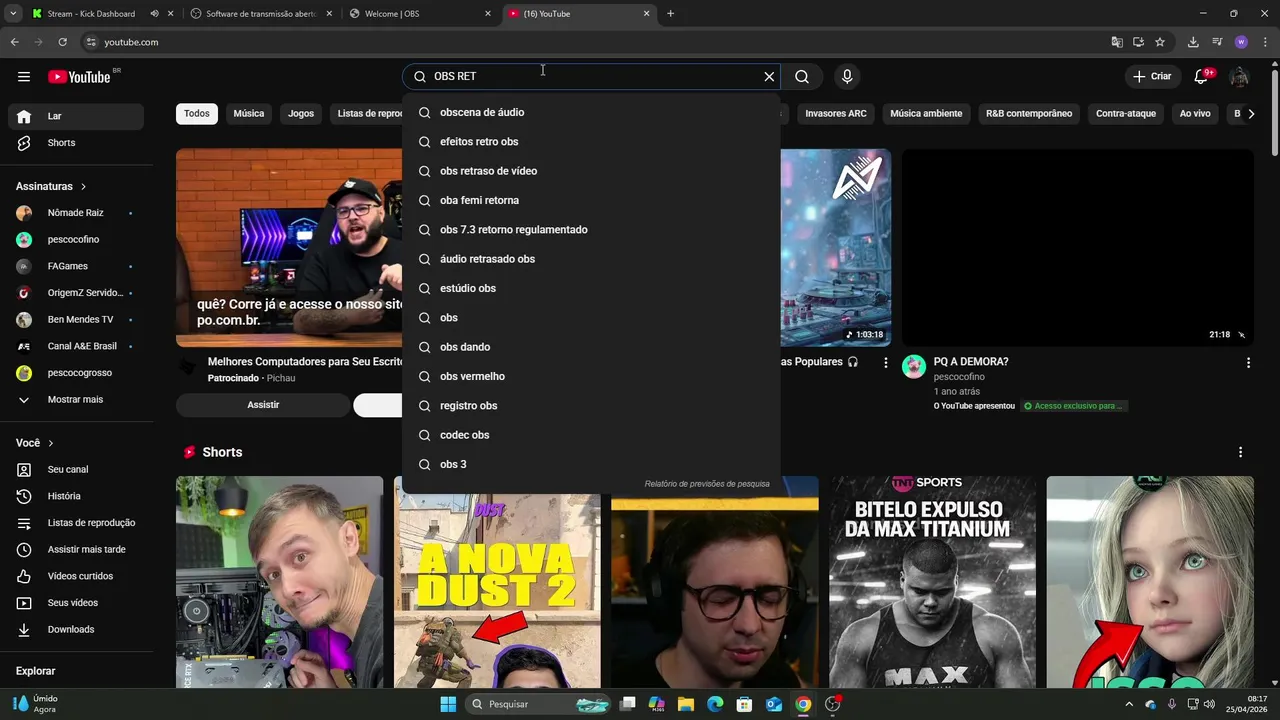Open the YouTube hamburger guide menu
Viewport: 1280px width, 720px height.
tap(24, 77)
